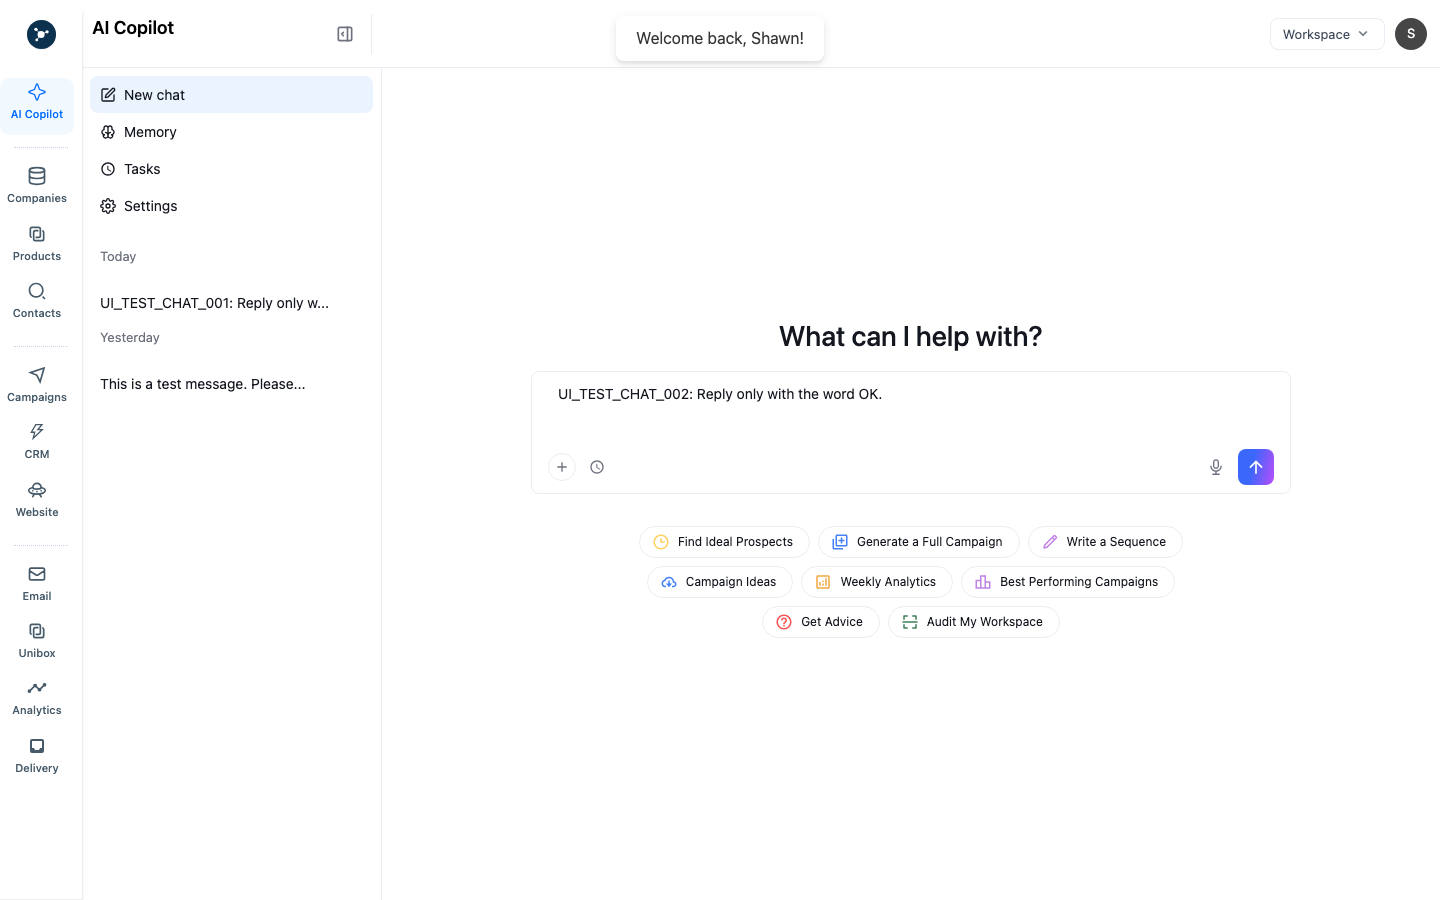
Task: Open Copilot Settings
Action: coord(231,206)
